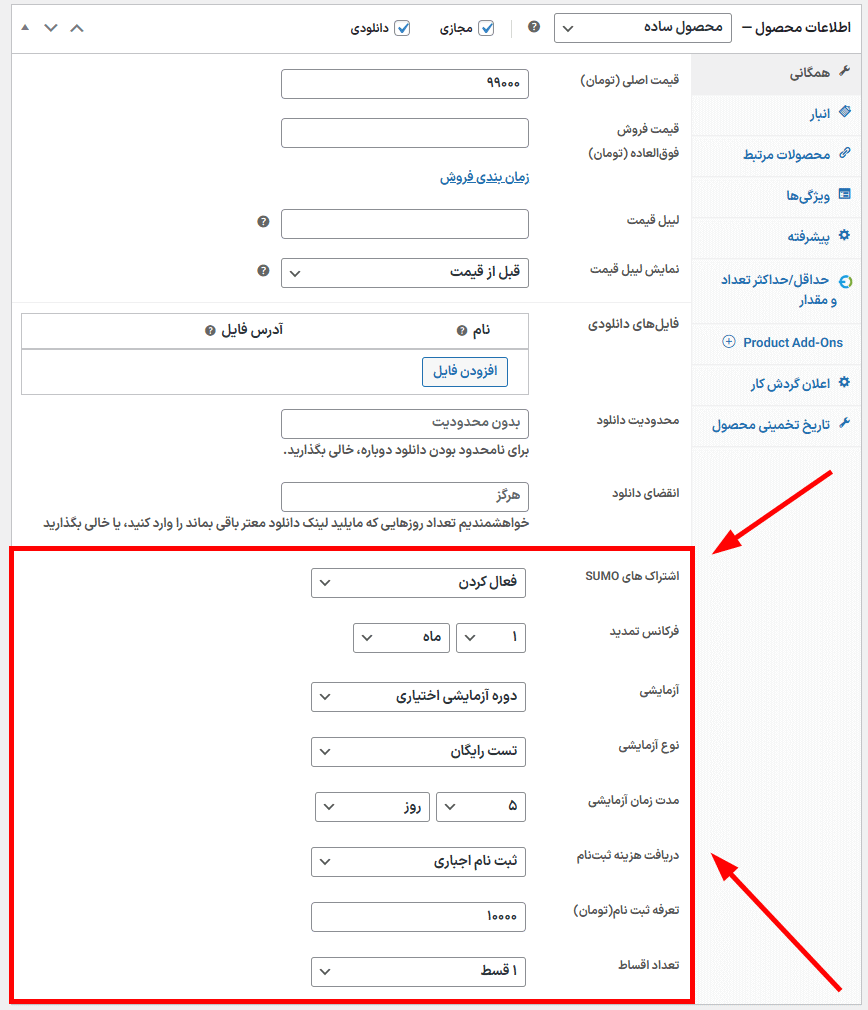This screenshot has height=1010, width=868.
Task: Open the حداقل/حداکثر تعداد و مقدار tab
Action: [777, 291]
